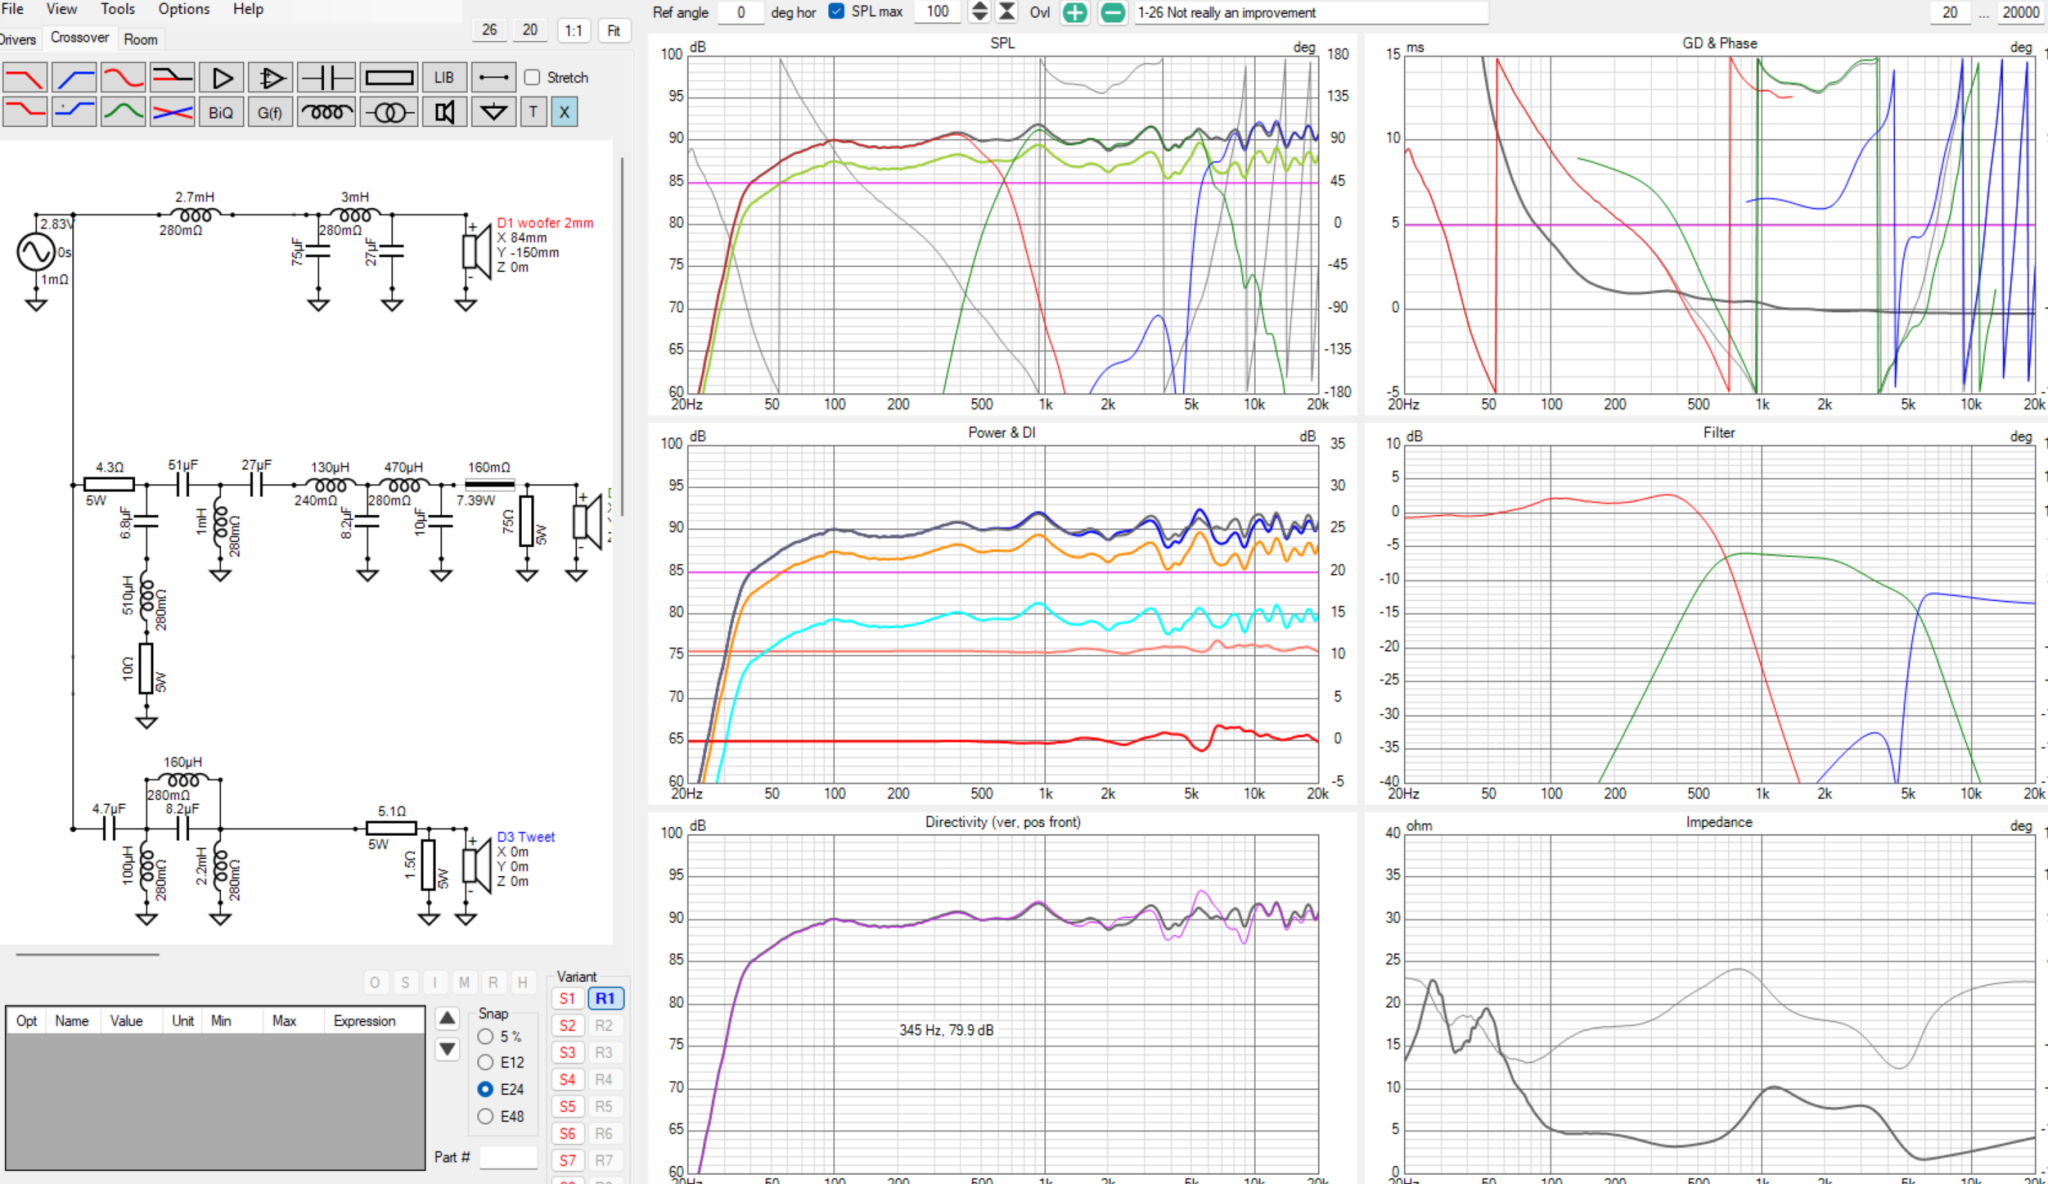Image resolution: width=2048 pixels, height=1184 pixels.
Task: Add a G(f) transfer function block
Action: [270, 112]
